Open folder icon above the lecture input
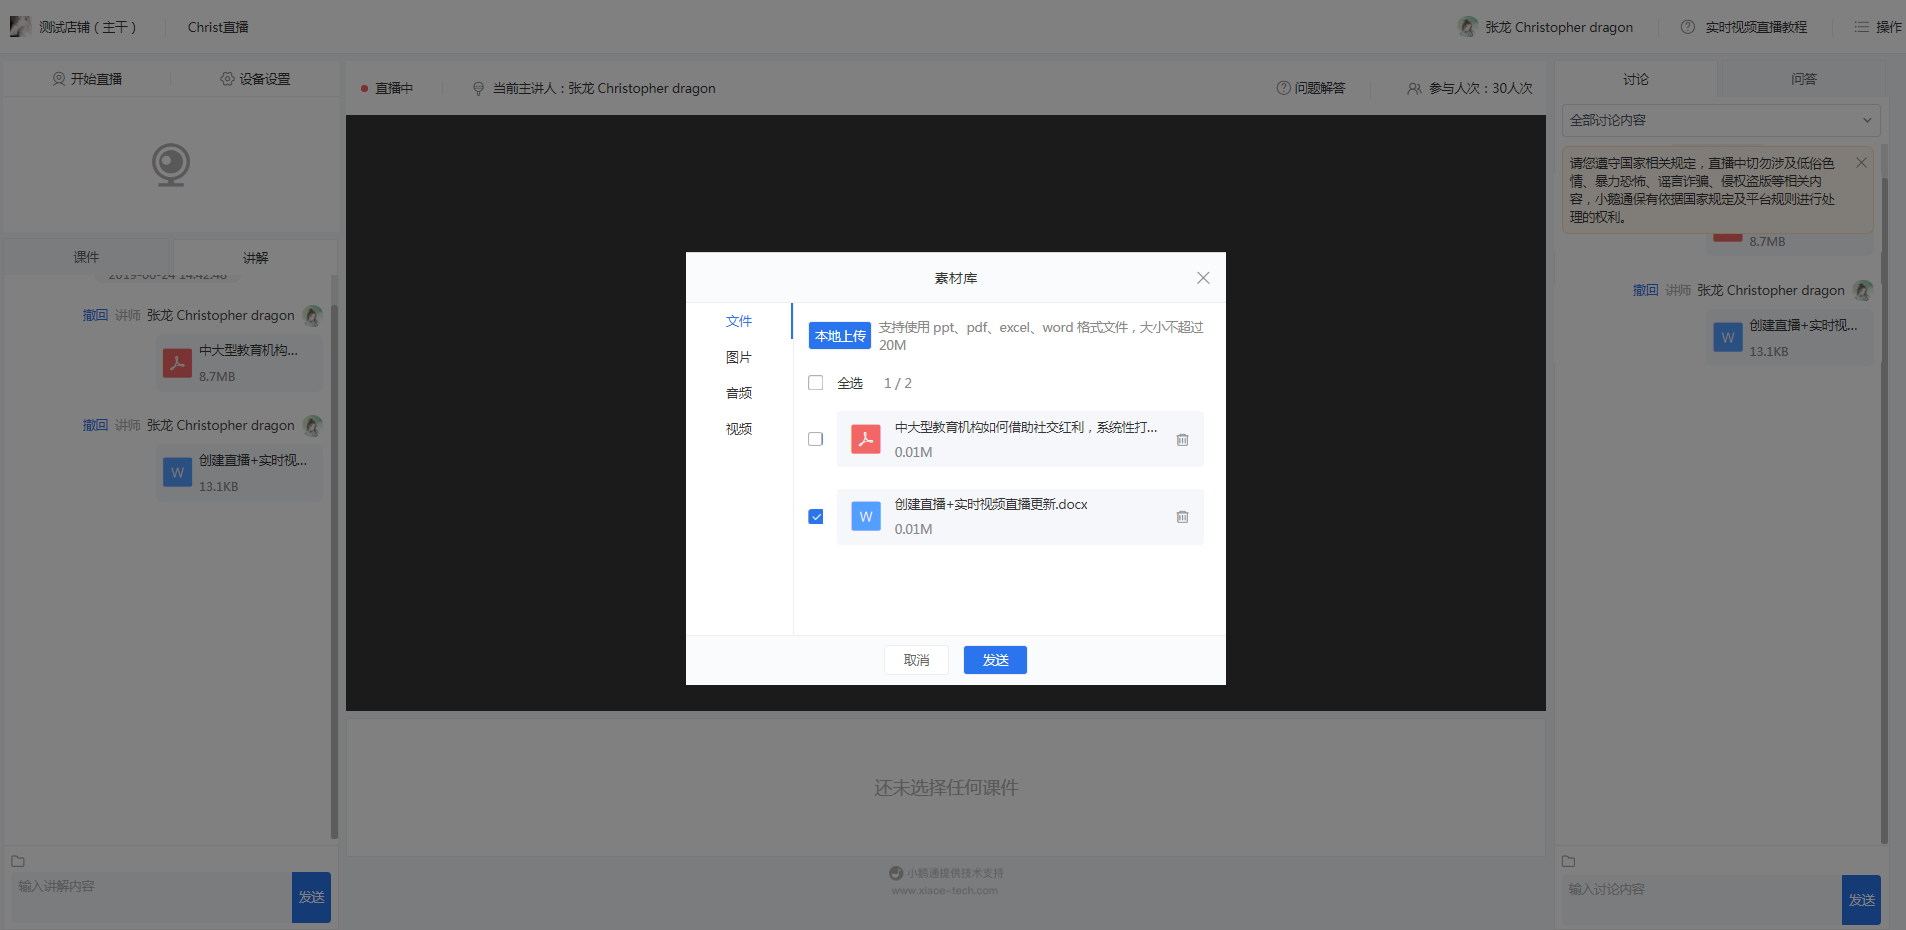 (x=18, y=861)
